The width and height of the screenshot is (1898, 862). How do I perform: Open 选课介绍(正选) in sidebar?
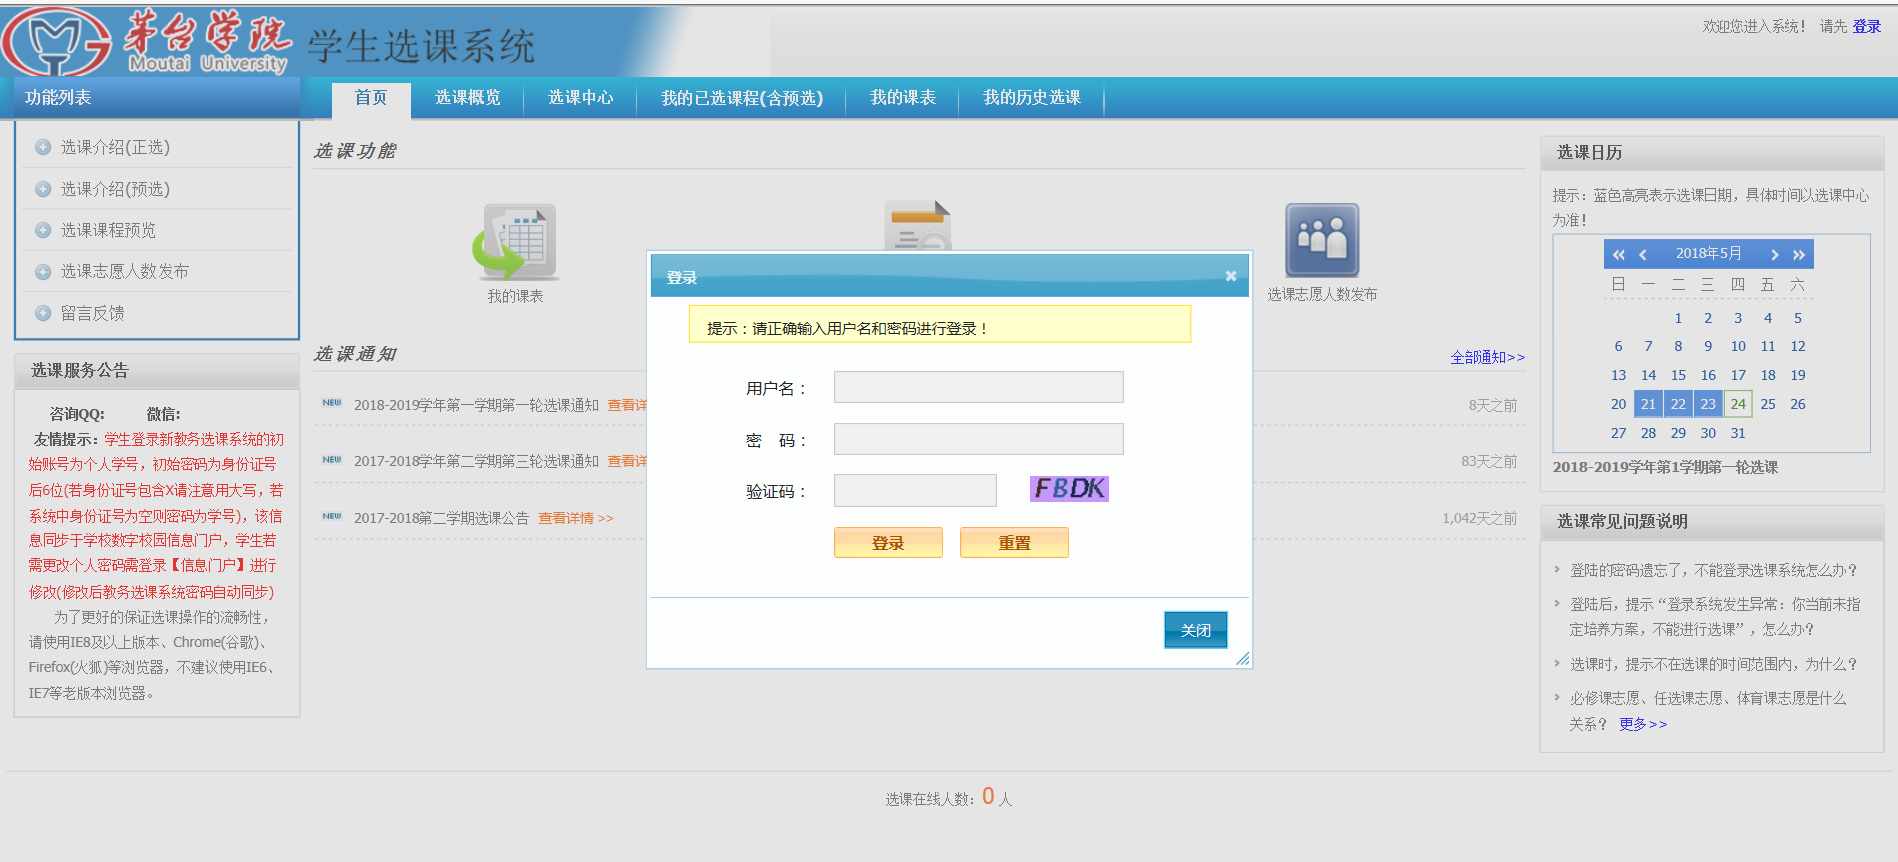[x=115, y=147]
